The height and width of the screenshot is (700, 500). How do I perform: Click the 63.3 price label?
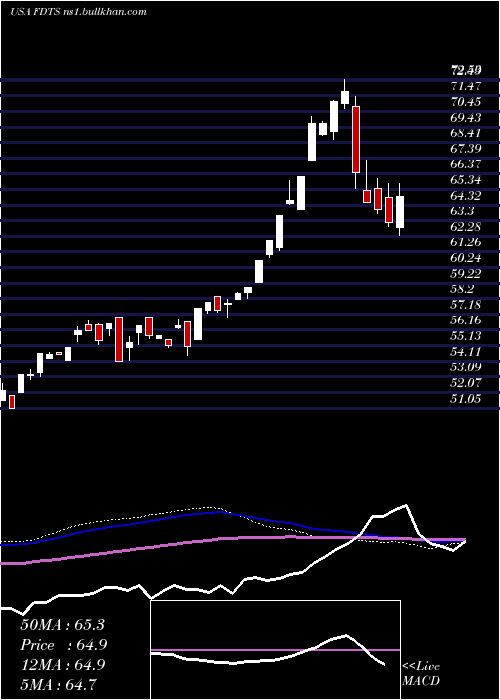[462, 211]
